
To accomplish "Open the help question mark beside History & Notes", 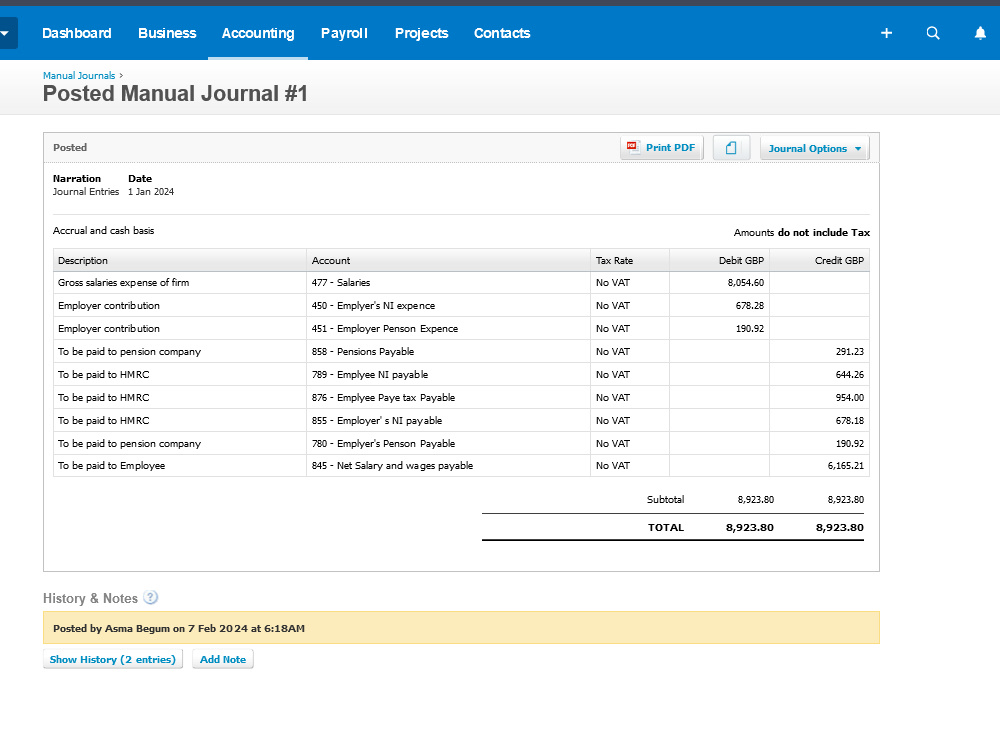I will click(151, 597).
